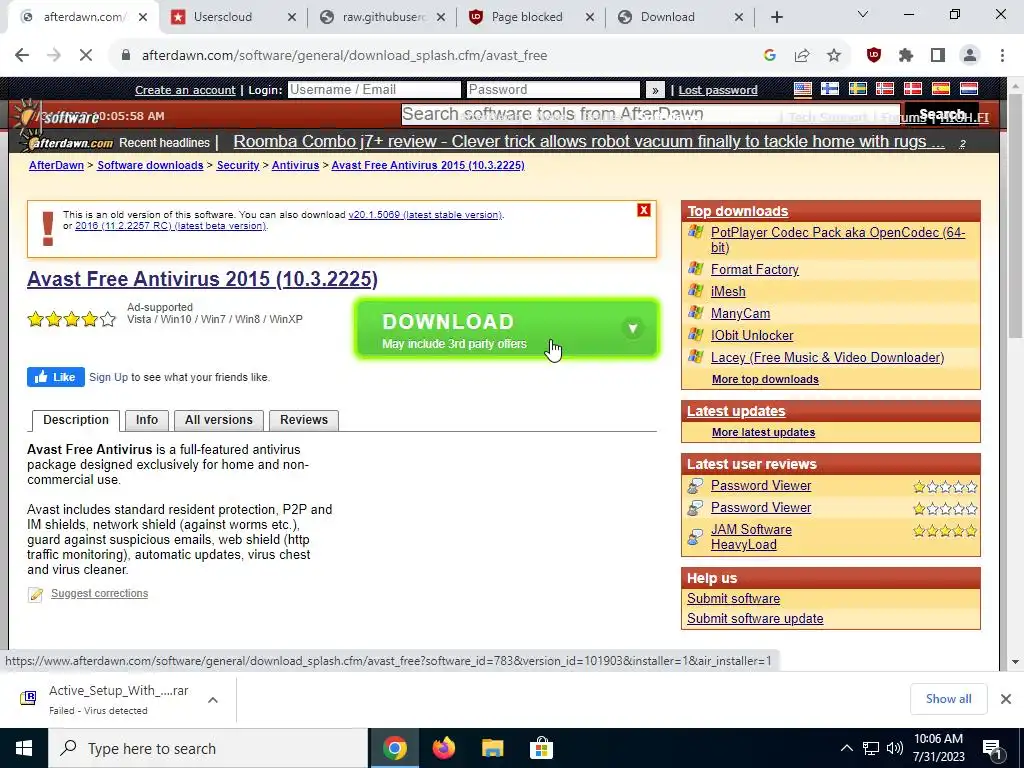Click the Windows taskbar search box
Image resolution: width=1024 pixels, height=768 pixels.
point(208,748)
